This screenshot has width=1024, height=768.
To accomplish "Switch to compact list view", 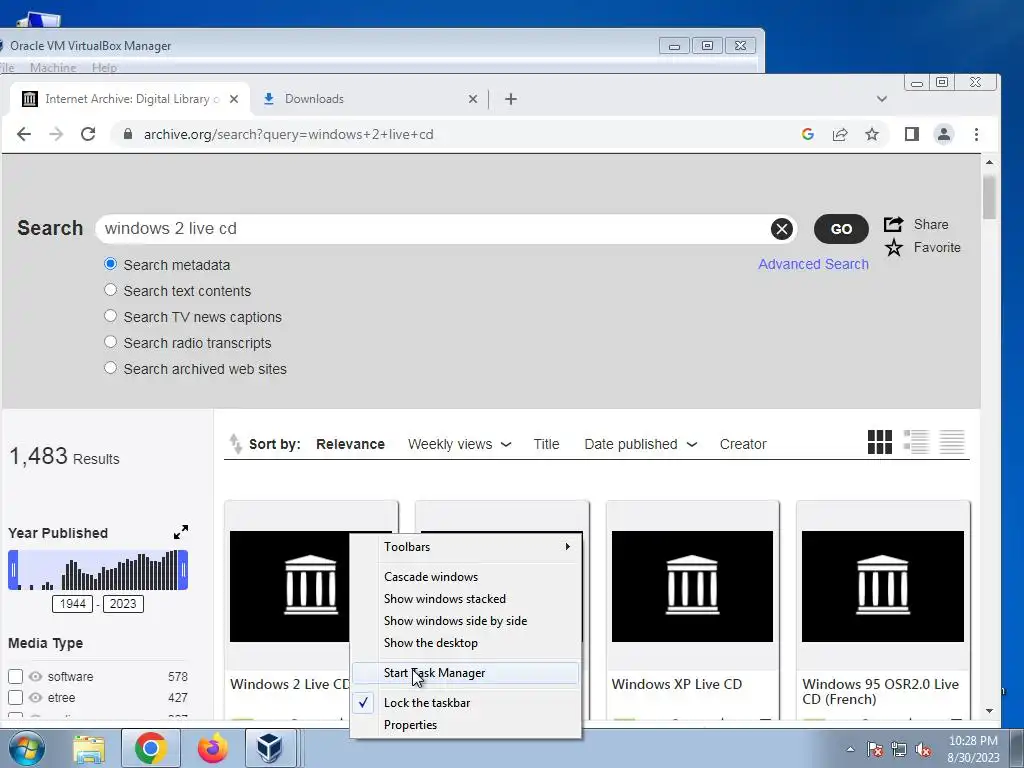I will [952, 442].
